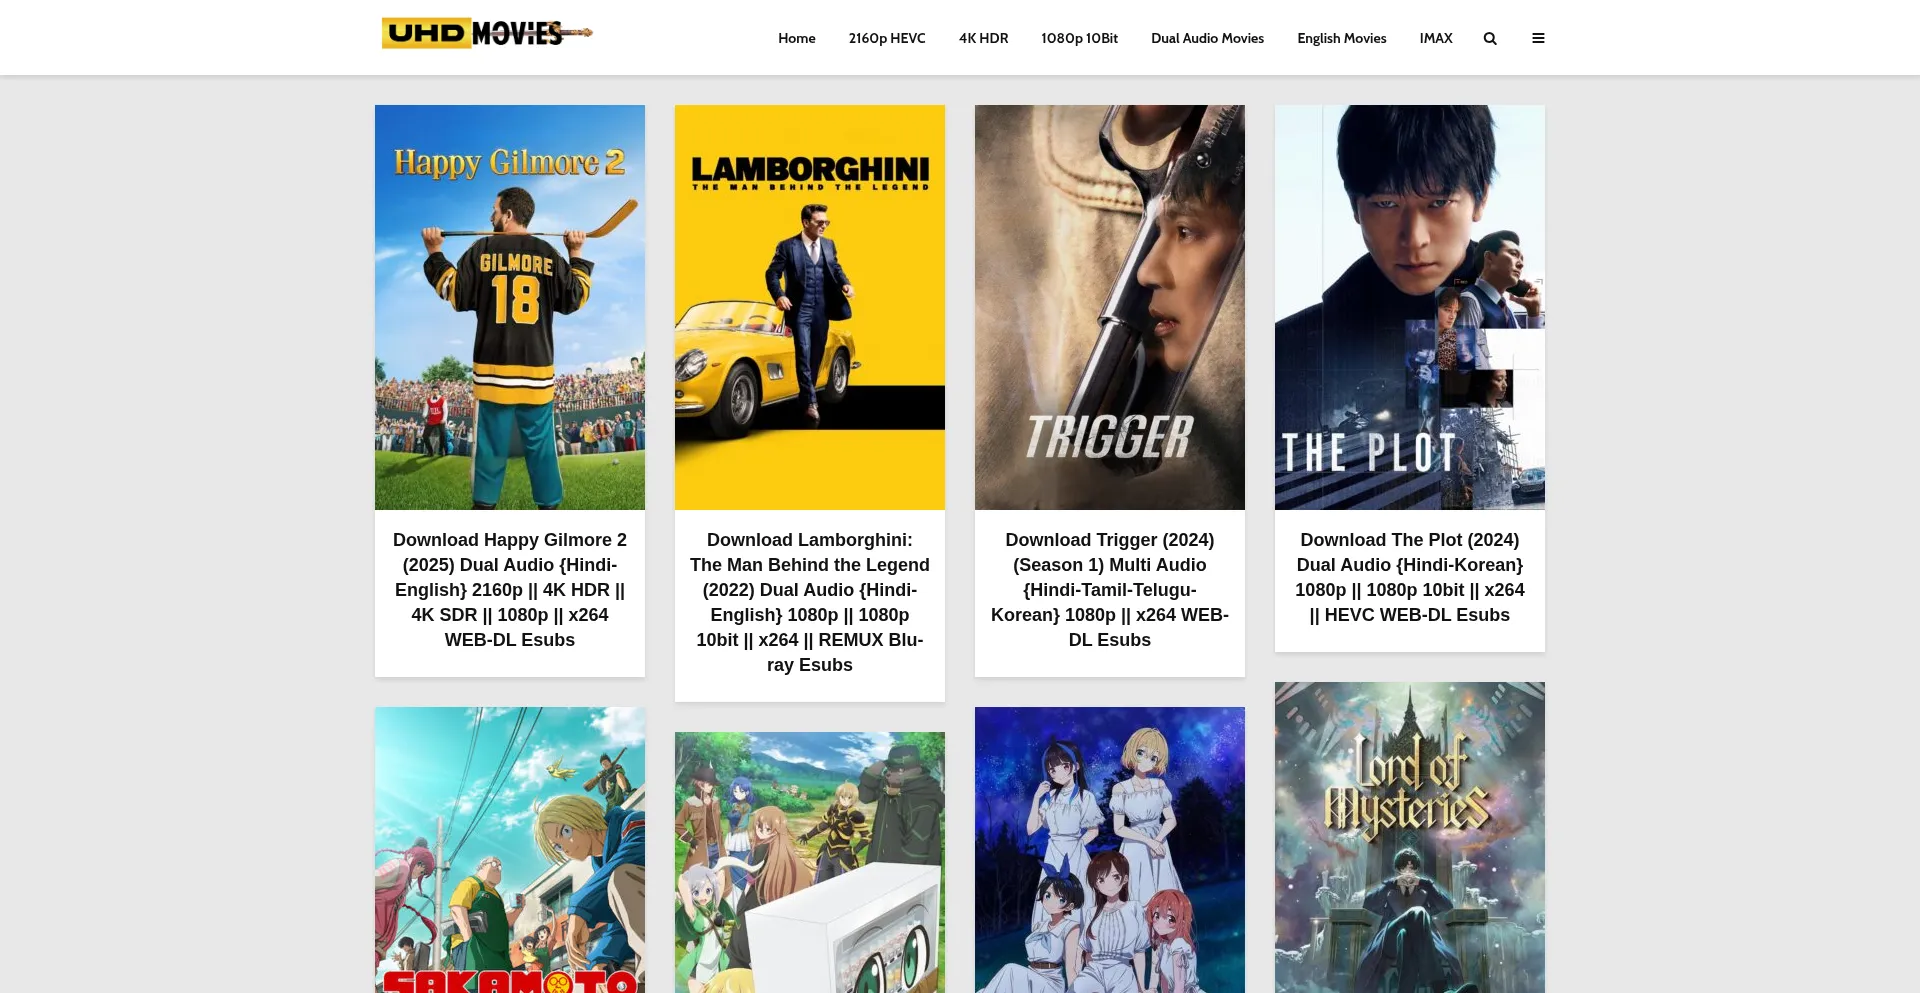Open the 2160p HEVC menu item
Image resolution: width=1920 pixels, height=993 pixels.
click(887, 38)
